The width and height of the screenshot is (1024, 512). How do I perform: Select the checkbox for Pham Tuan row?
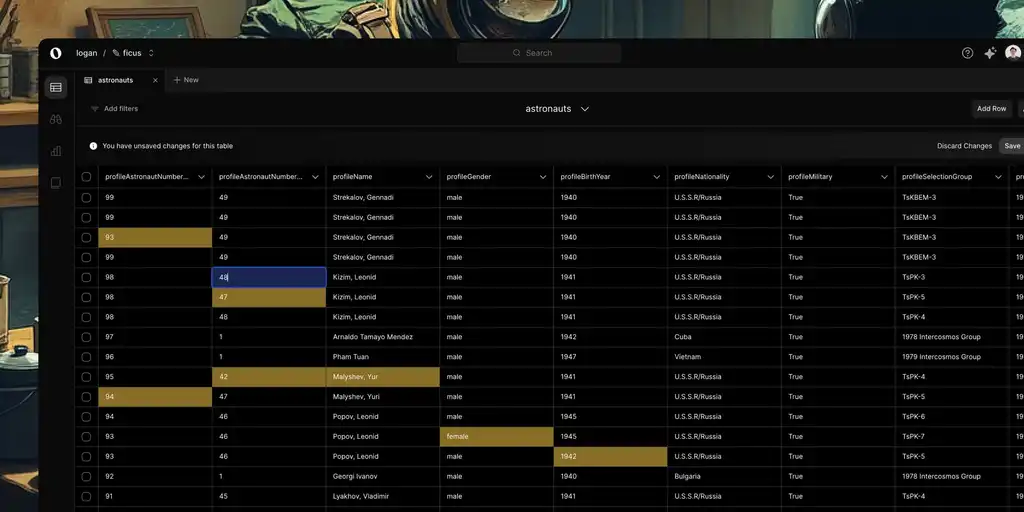(x=86, y=357)
